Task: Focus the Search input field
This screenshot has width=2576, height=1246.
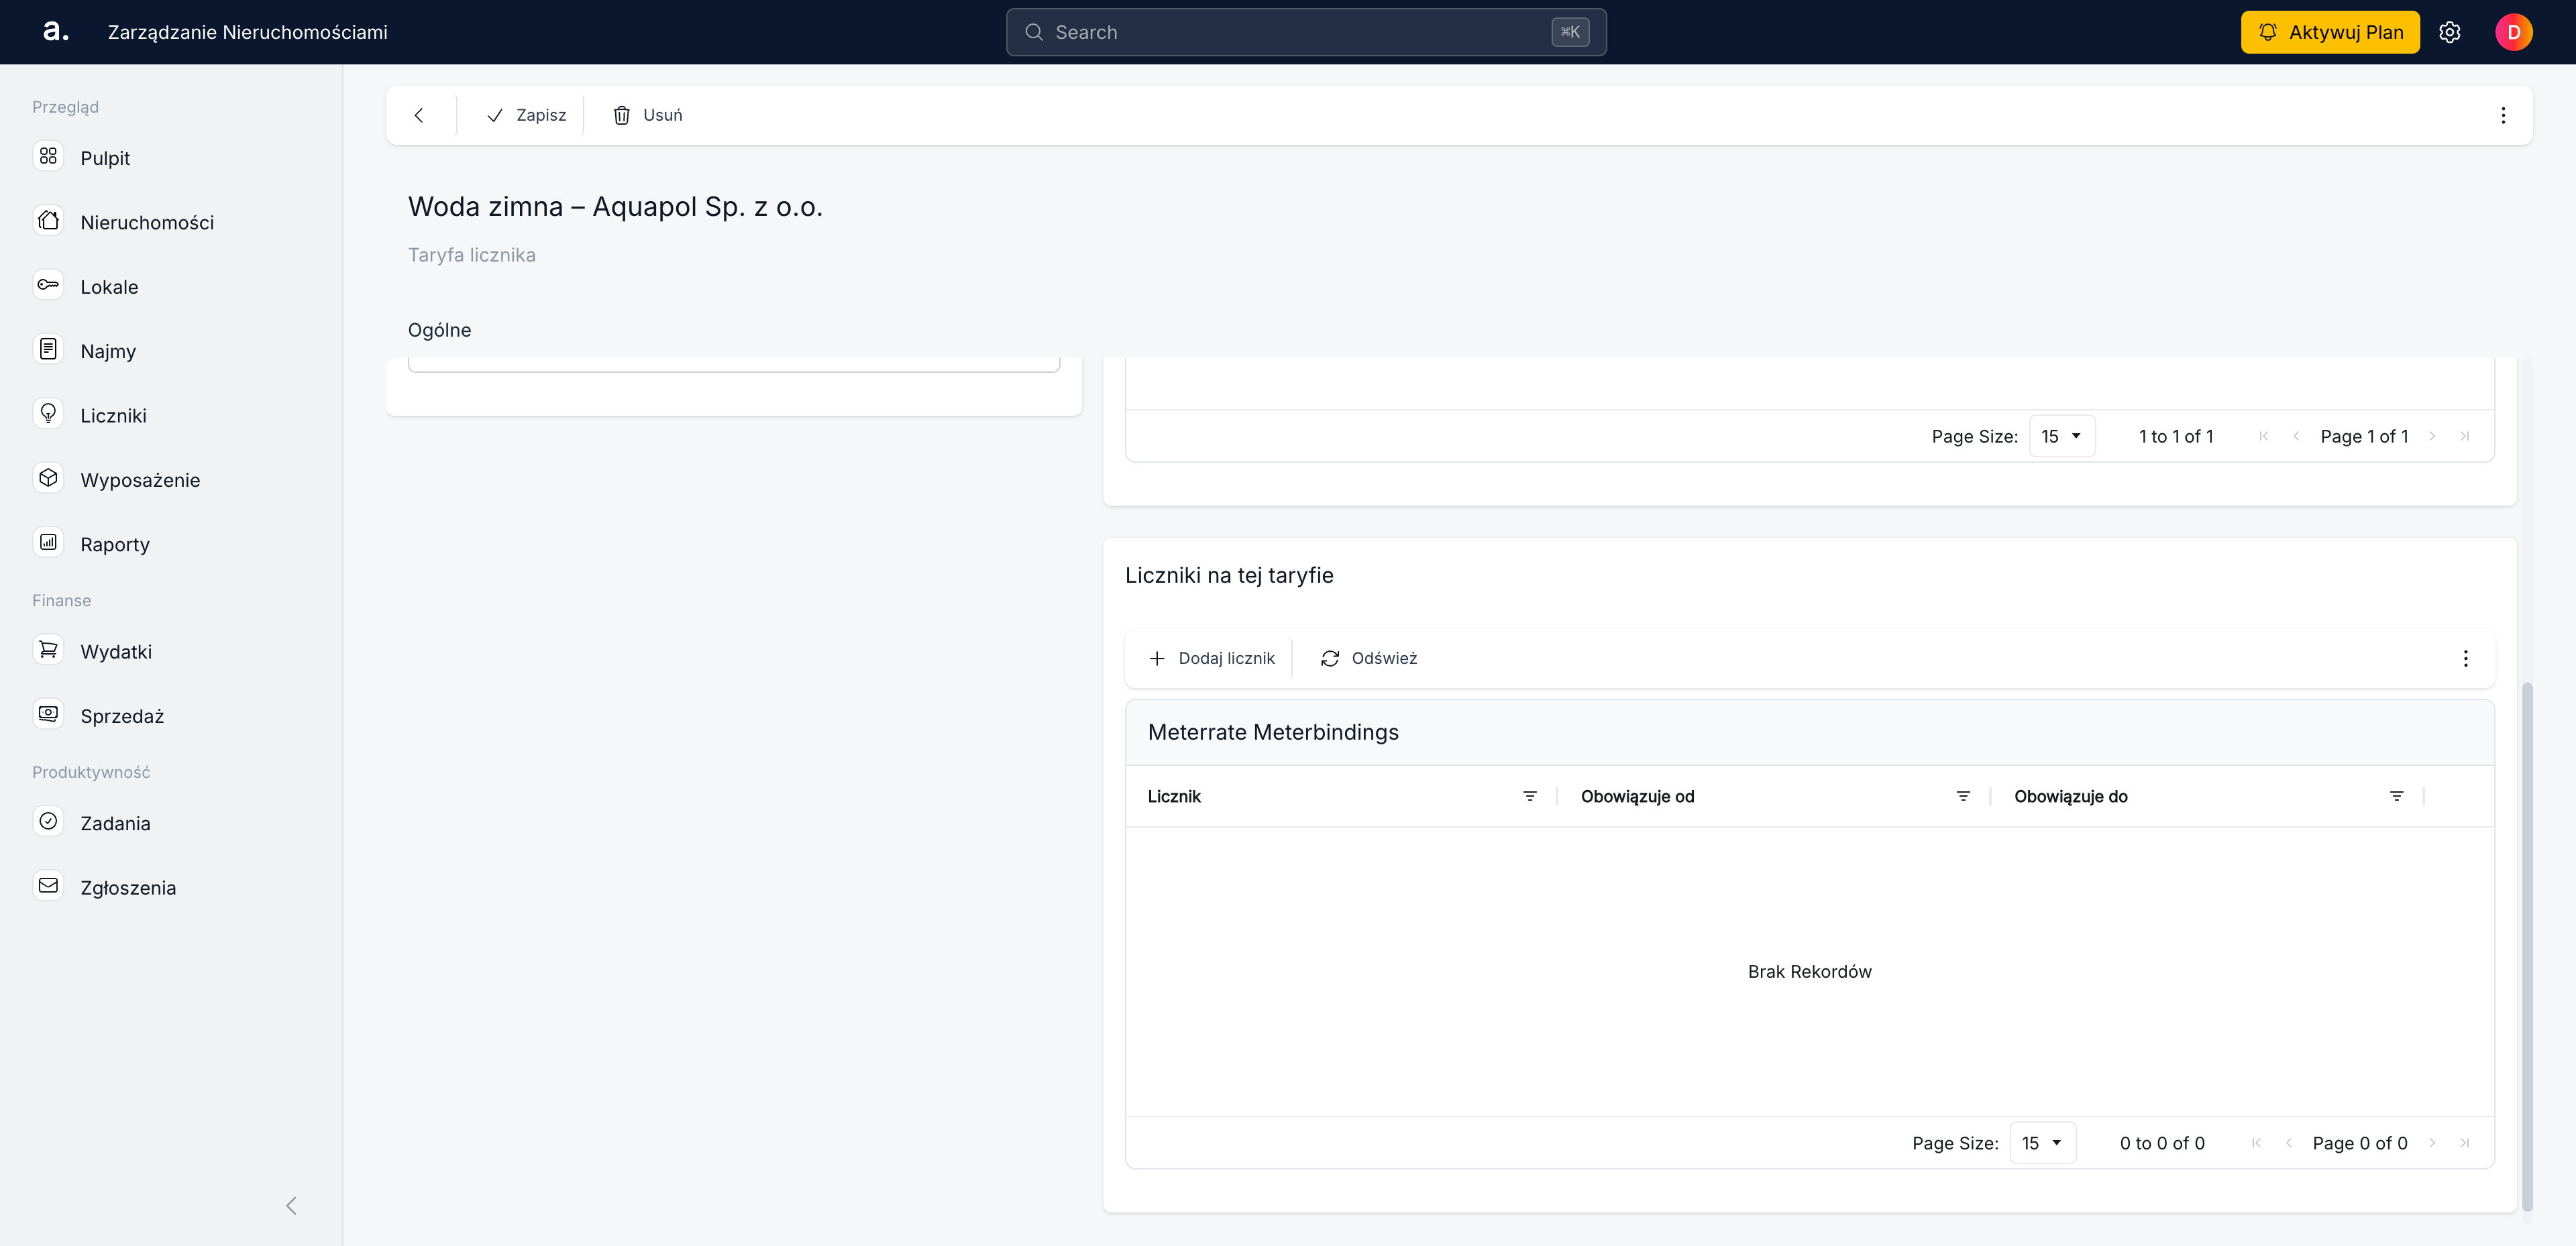Action: click(x=1306, y=32)
